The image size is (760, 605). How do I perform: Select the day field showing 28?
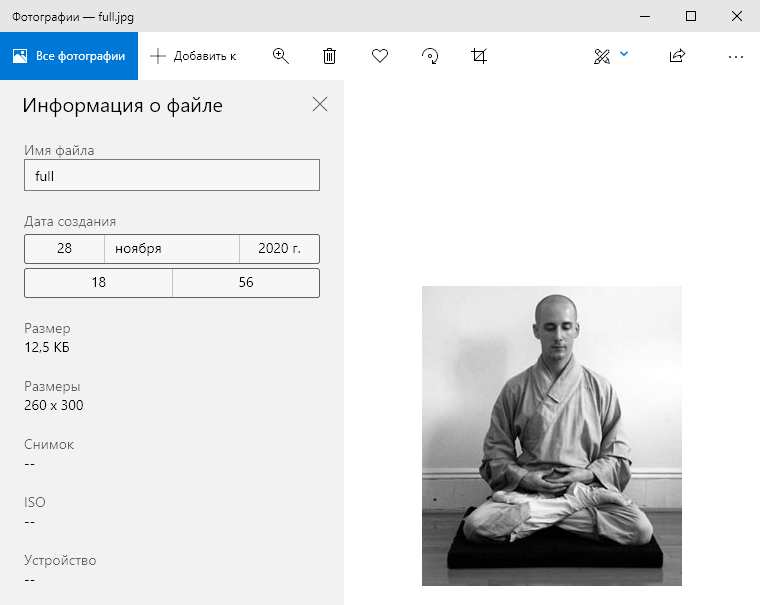pos(64,249)
